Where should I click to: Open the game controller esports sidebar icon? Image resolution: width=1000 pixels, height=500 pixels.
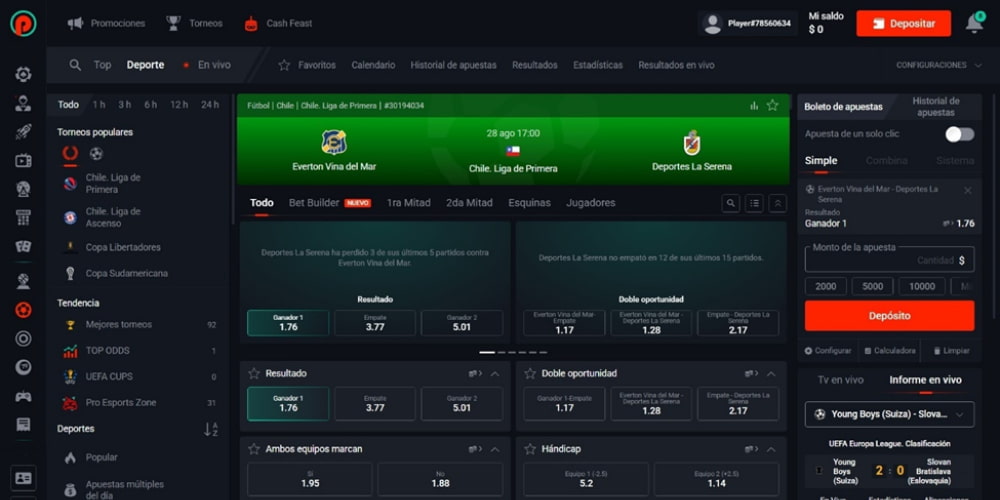(x=23, y=396)
